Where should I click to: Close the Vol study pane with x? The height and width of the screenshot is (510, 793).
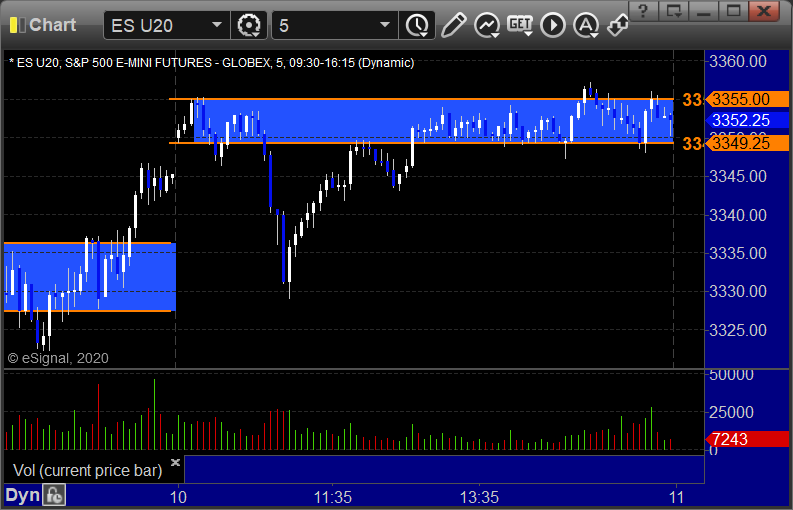click(175, 462)
